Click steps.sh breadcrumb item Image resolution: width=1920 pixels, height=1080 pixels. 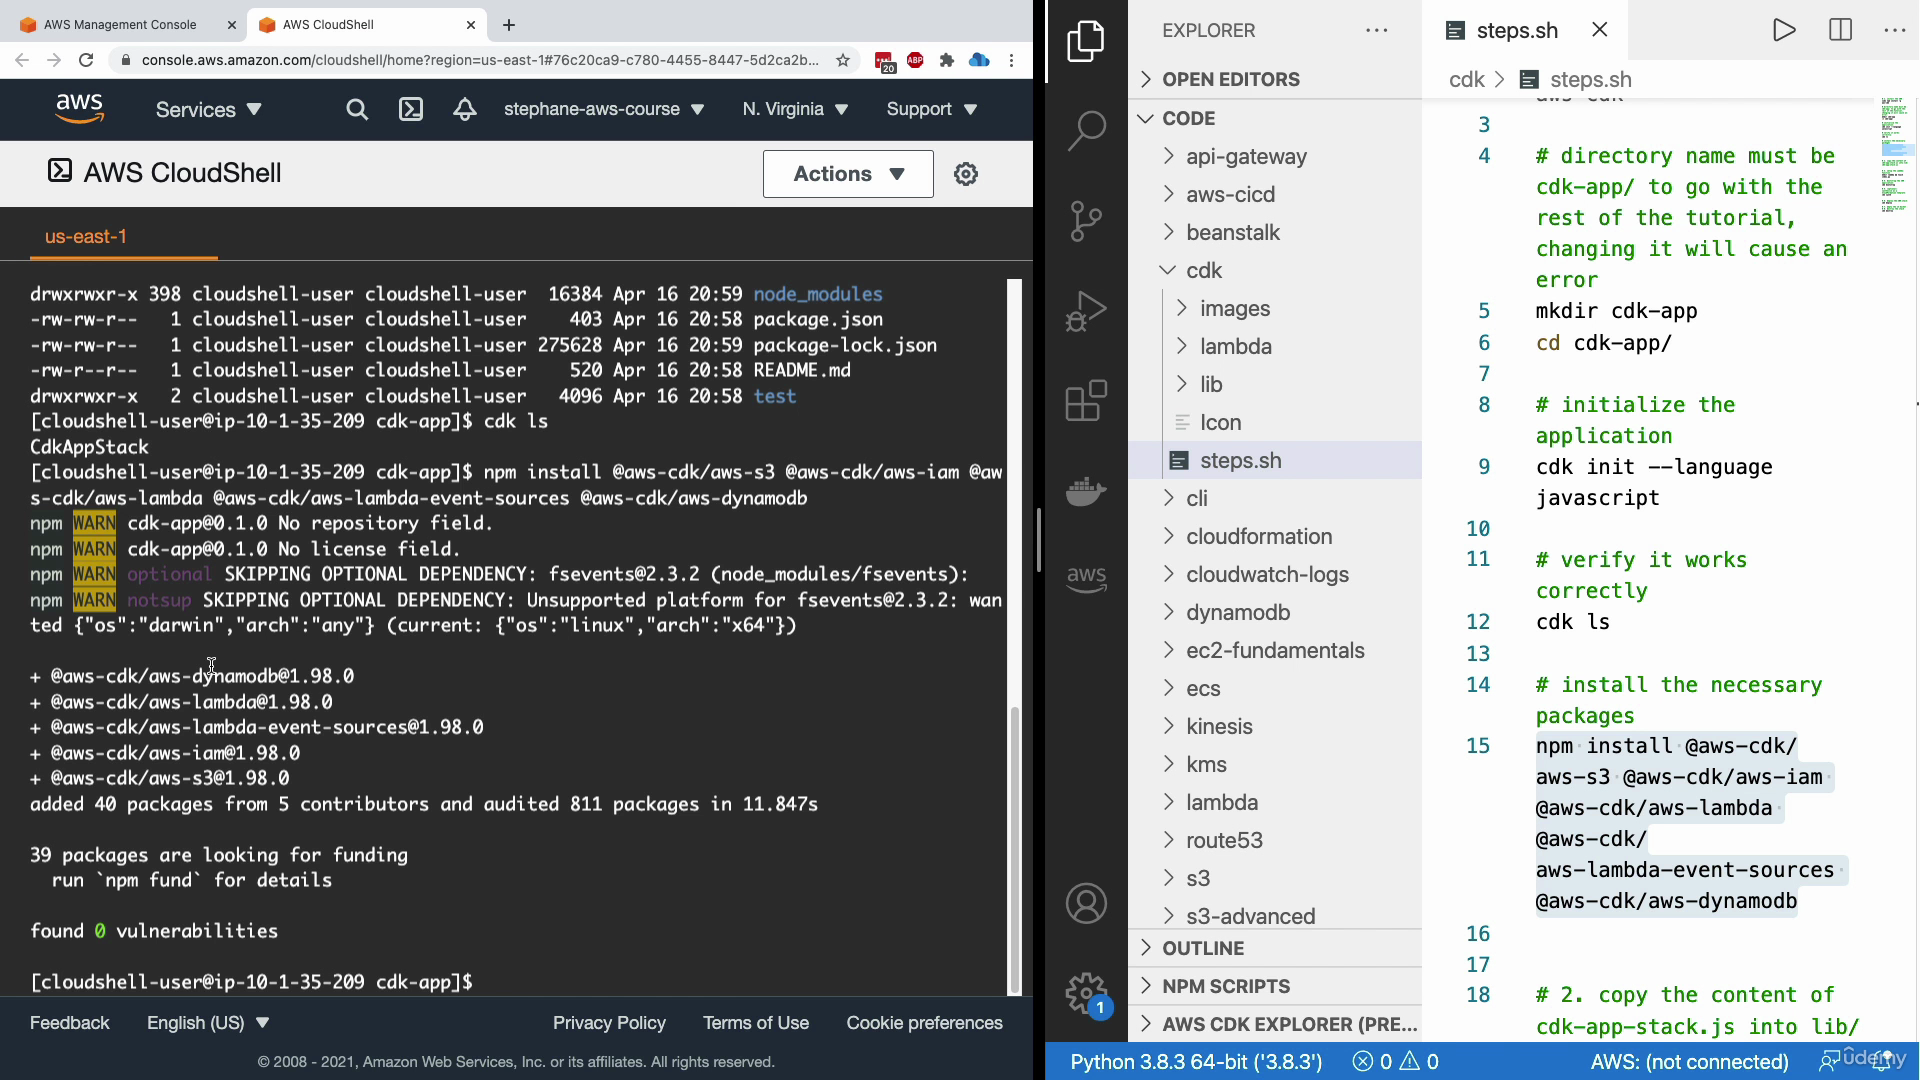[x=1576, y=80]
